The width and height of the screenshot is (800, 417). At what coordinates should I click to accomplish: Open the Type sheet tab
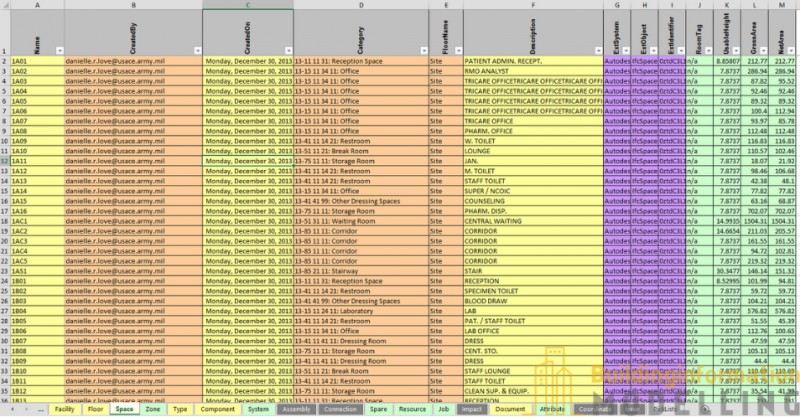(180, 409)
